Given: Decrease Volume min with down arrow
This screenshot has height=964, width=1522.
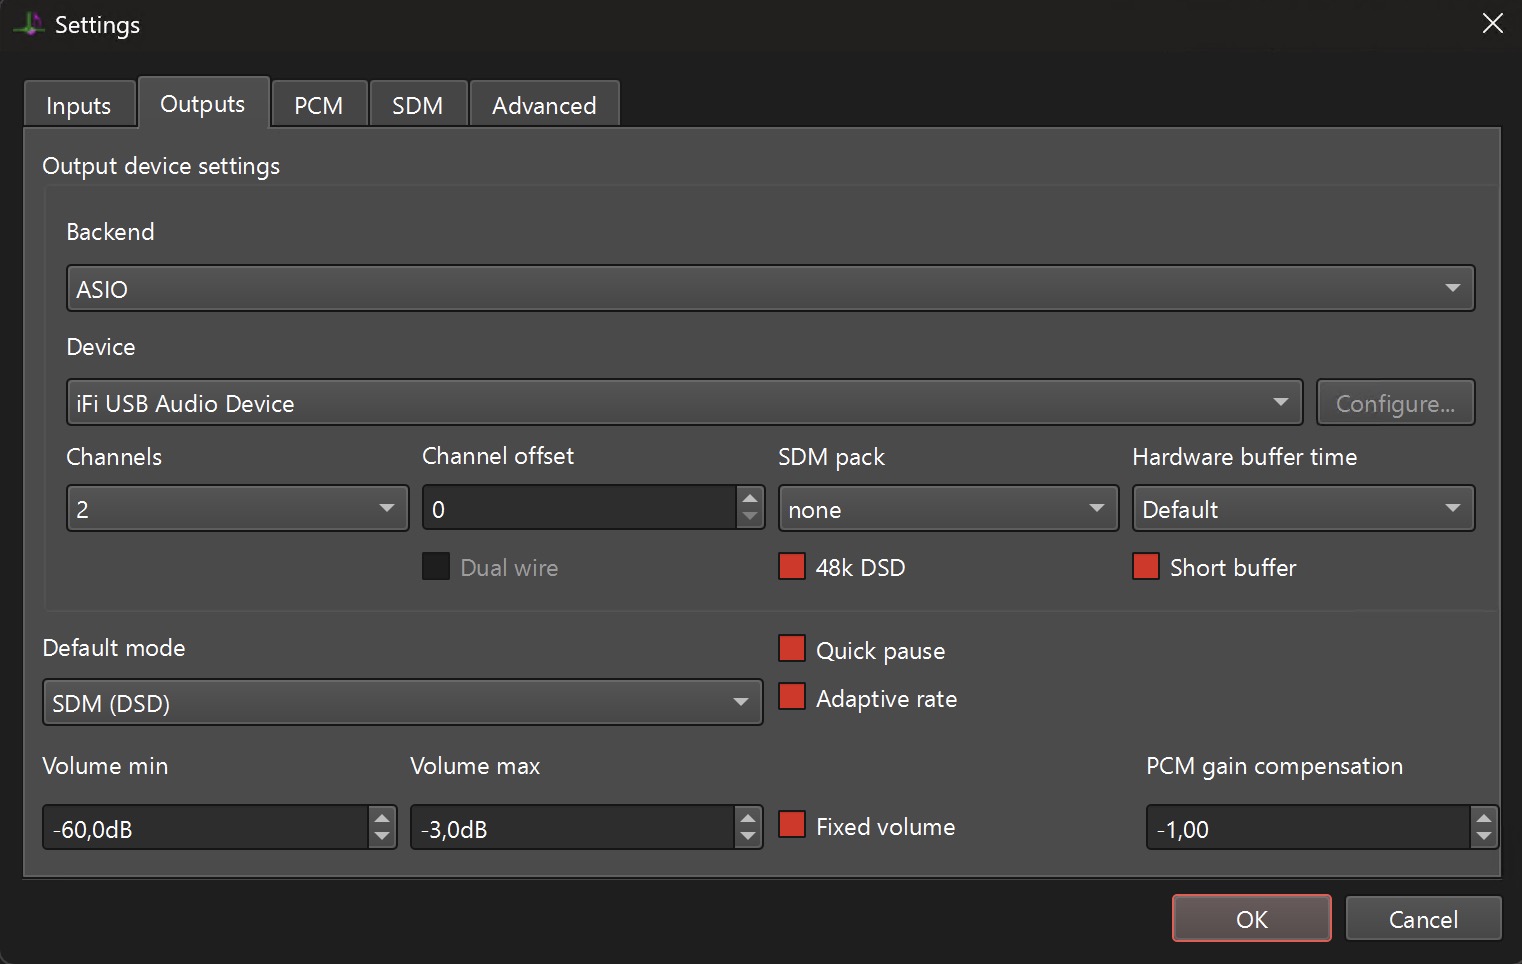Looking at the screenshot, I should [382, 838].
